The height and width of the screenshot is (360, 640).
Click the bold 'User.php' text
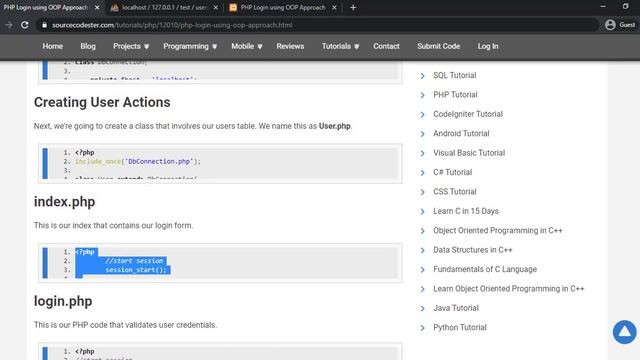click(335, 126)
